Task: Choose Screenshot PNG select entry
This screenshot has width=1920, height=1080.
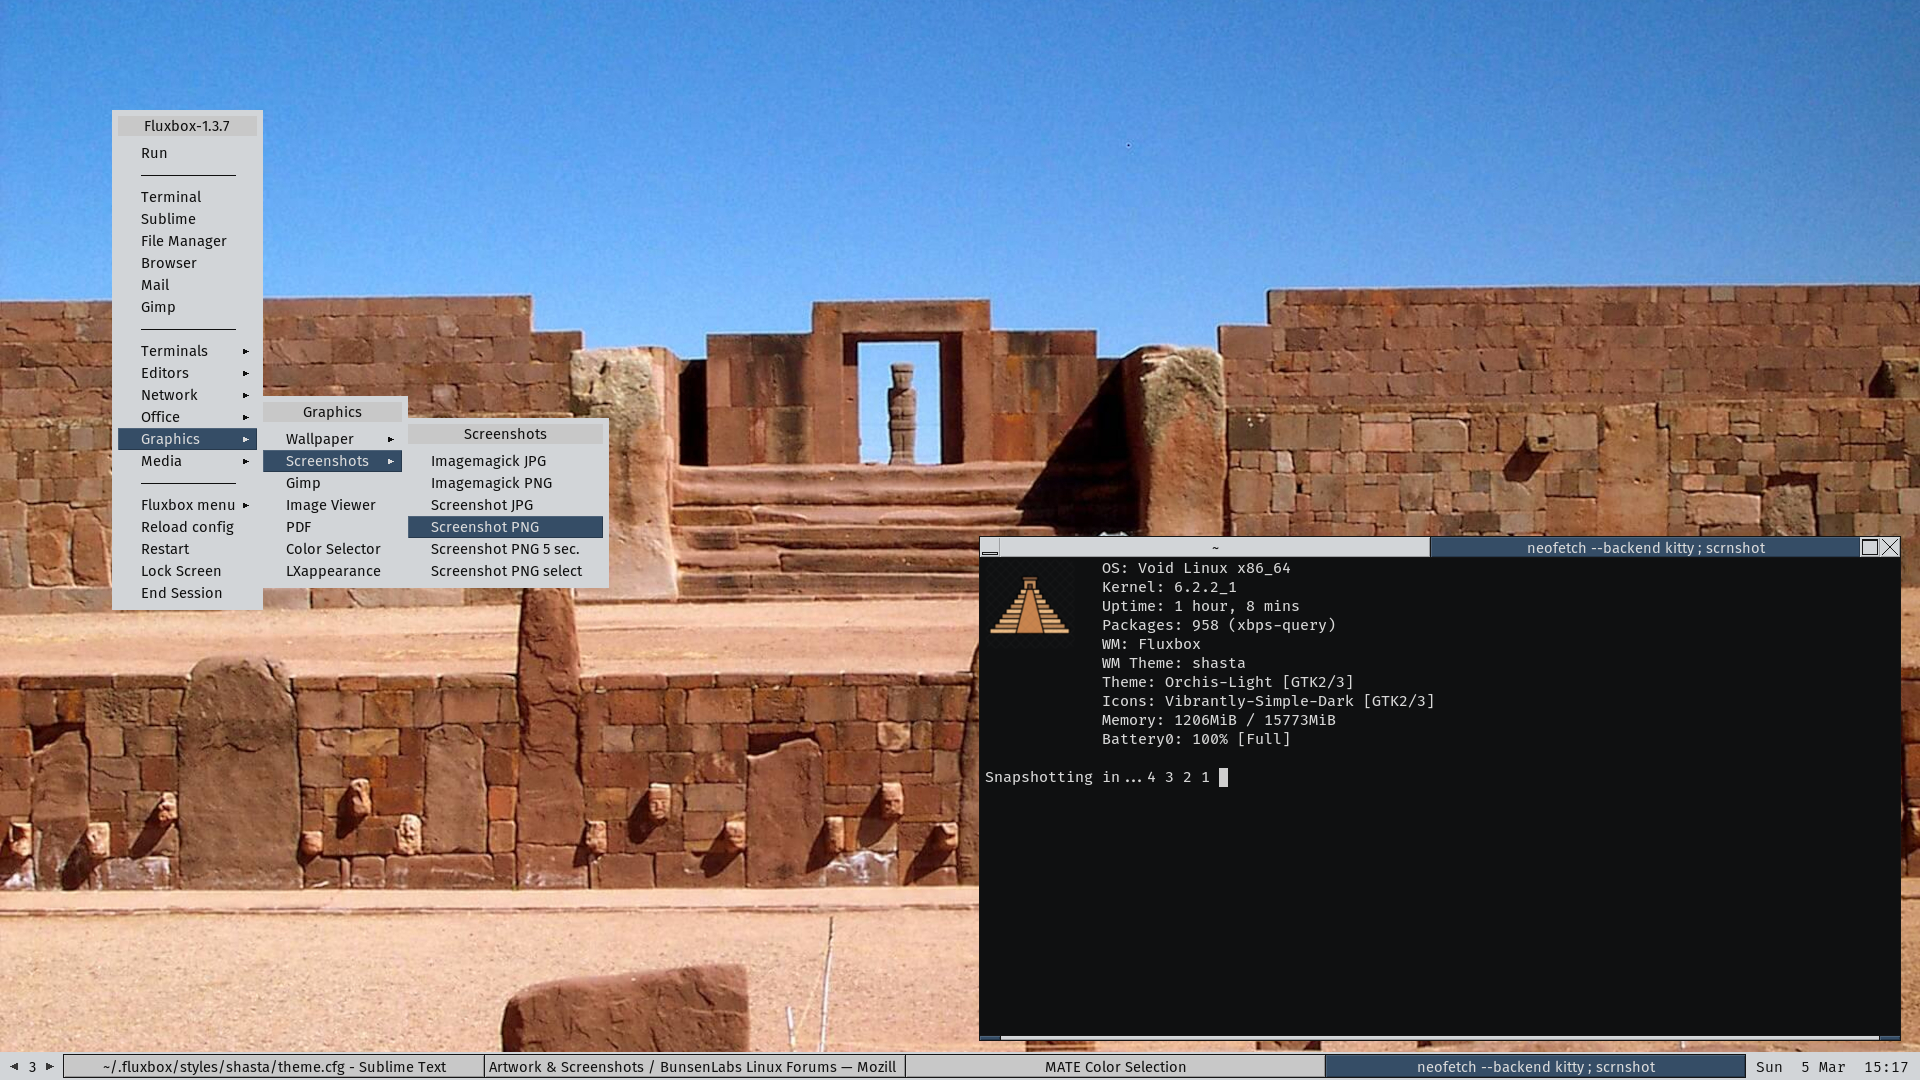Action: (505, 571)
